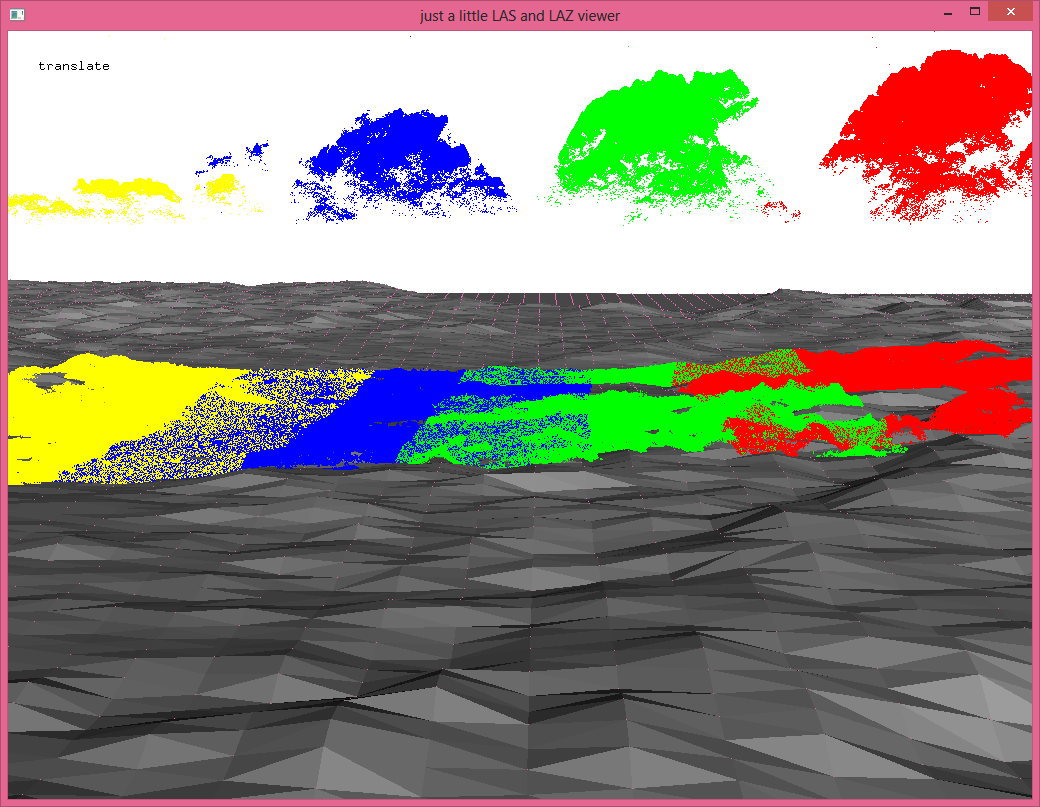Click the gray triangulated terrain in the foreground
1040x807 pixels.
click(500, 650)
